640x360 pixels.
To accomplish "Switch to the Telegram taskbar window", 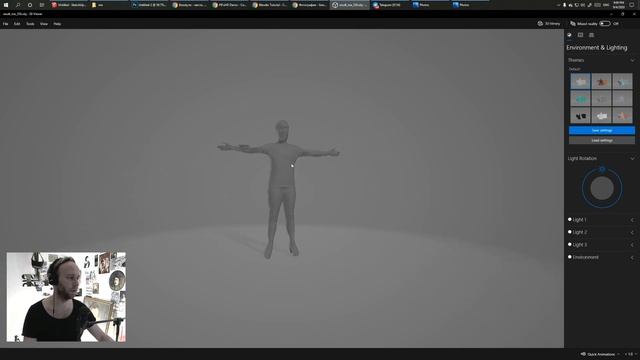I will (389, 5).
